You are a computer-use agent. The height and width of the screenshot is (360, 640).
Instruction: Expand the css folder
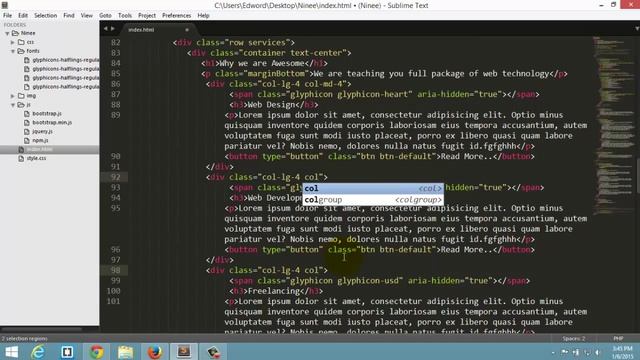[13, 42]
